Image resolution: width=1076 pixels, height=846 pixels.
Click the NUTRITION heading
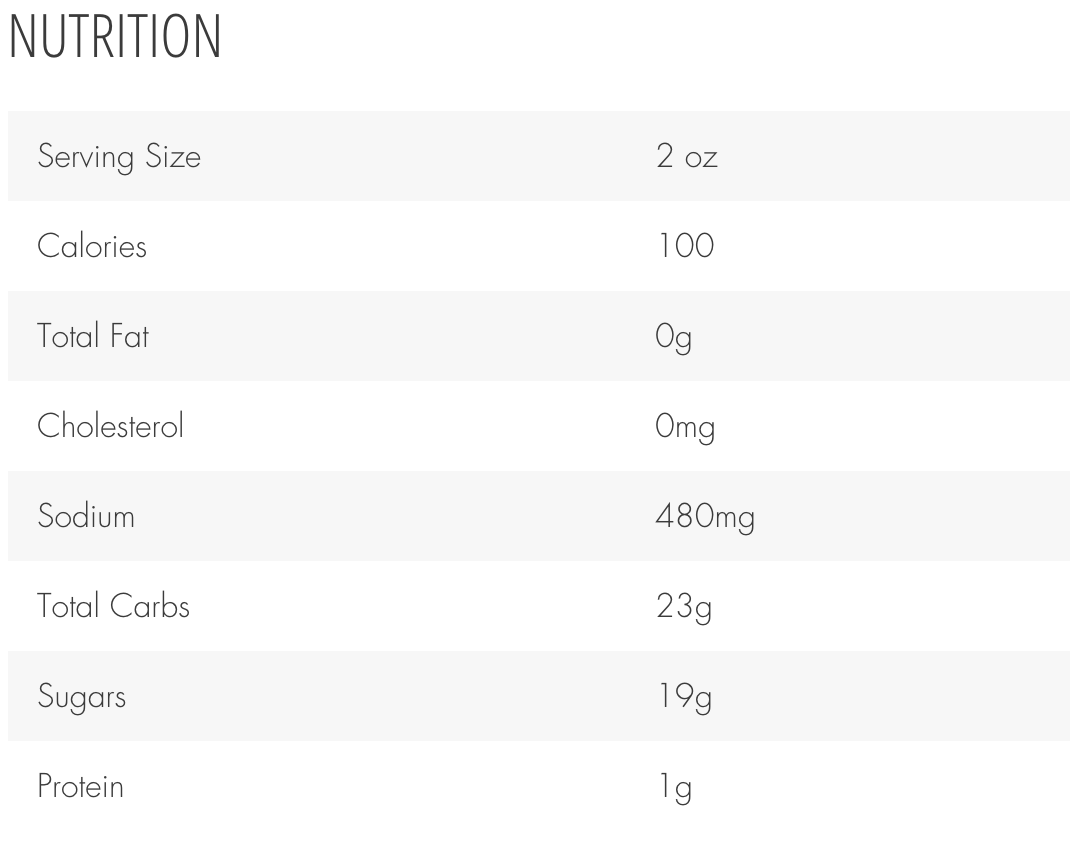[x=115, y=36]
